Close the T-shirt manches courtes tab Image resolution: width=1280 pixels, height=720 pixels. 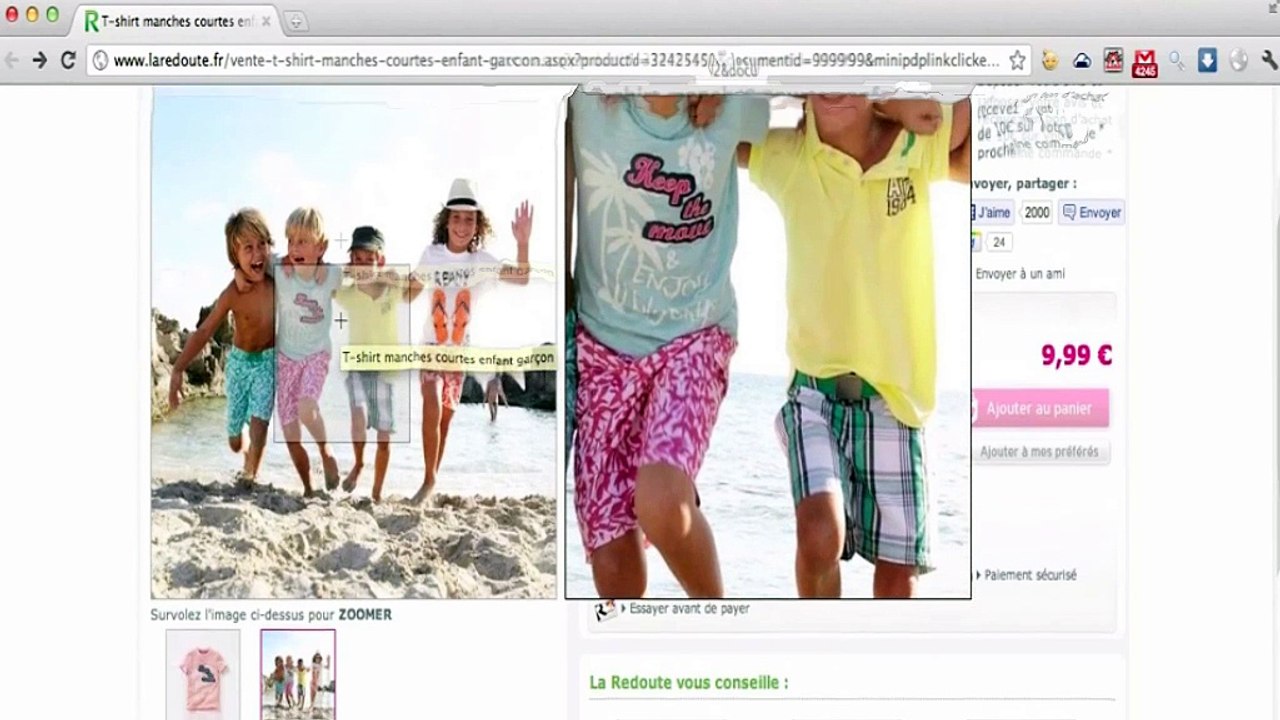point(266,21)
